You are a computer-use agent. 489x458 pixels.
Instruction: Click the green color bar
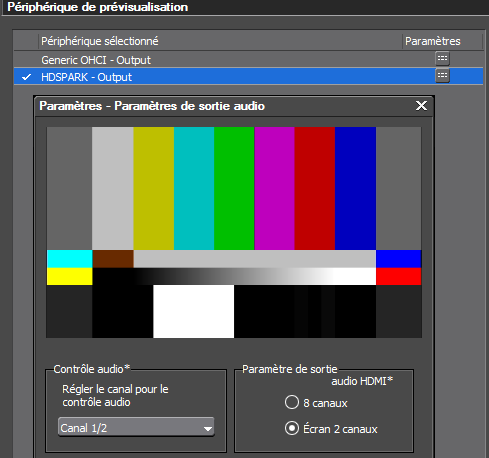click(234, 188)
